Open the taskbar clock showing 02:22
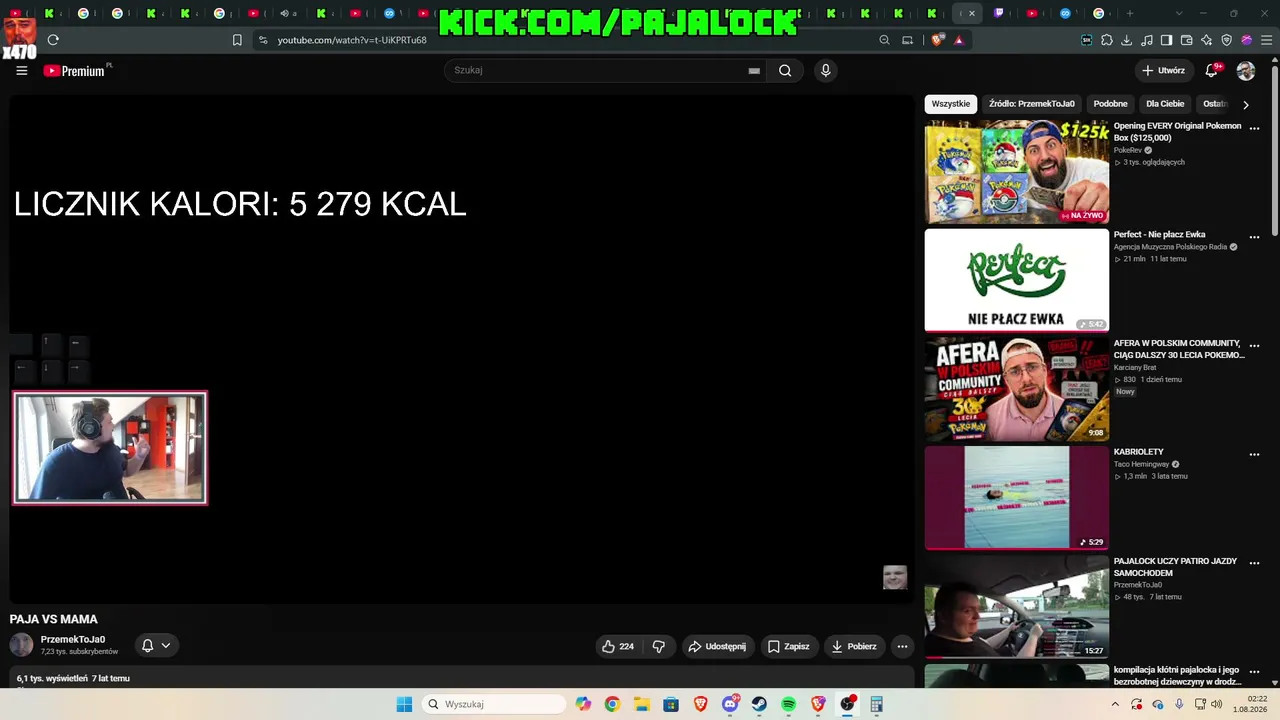Screen dimensions: 1280x720 tap(1250, 704)
